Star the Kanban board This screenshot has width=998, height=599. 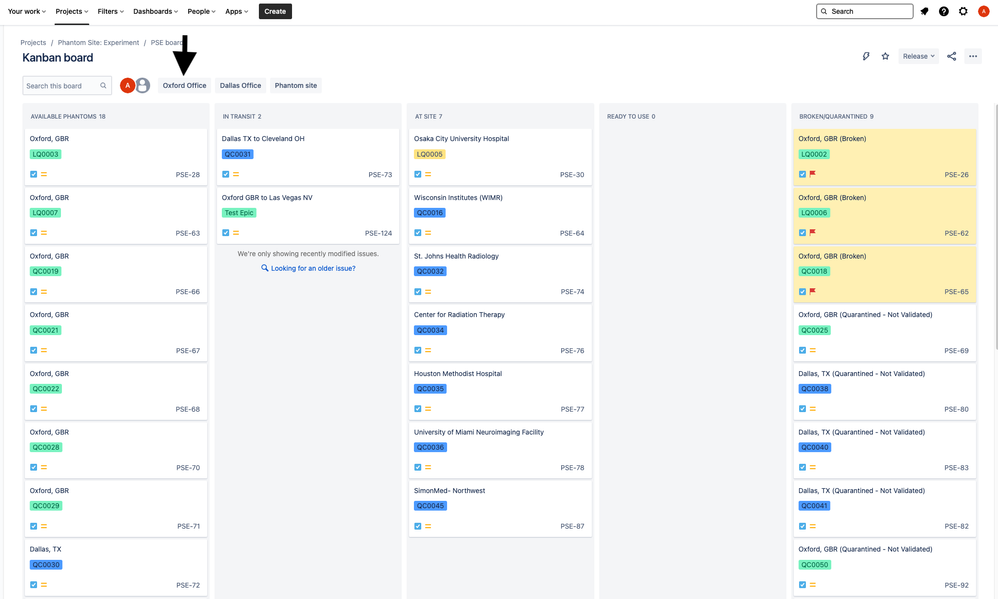885,56
